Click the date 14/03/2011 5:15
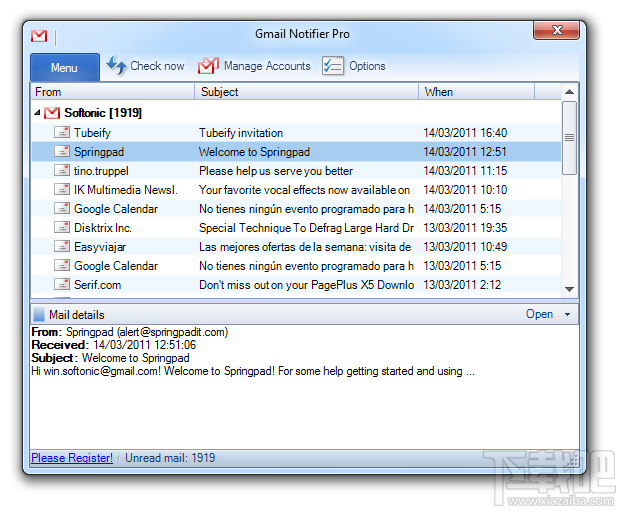623x511 pixels. [x=462, y=209]
